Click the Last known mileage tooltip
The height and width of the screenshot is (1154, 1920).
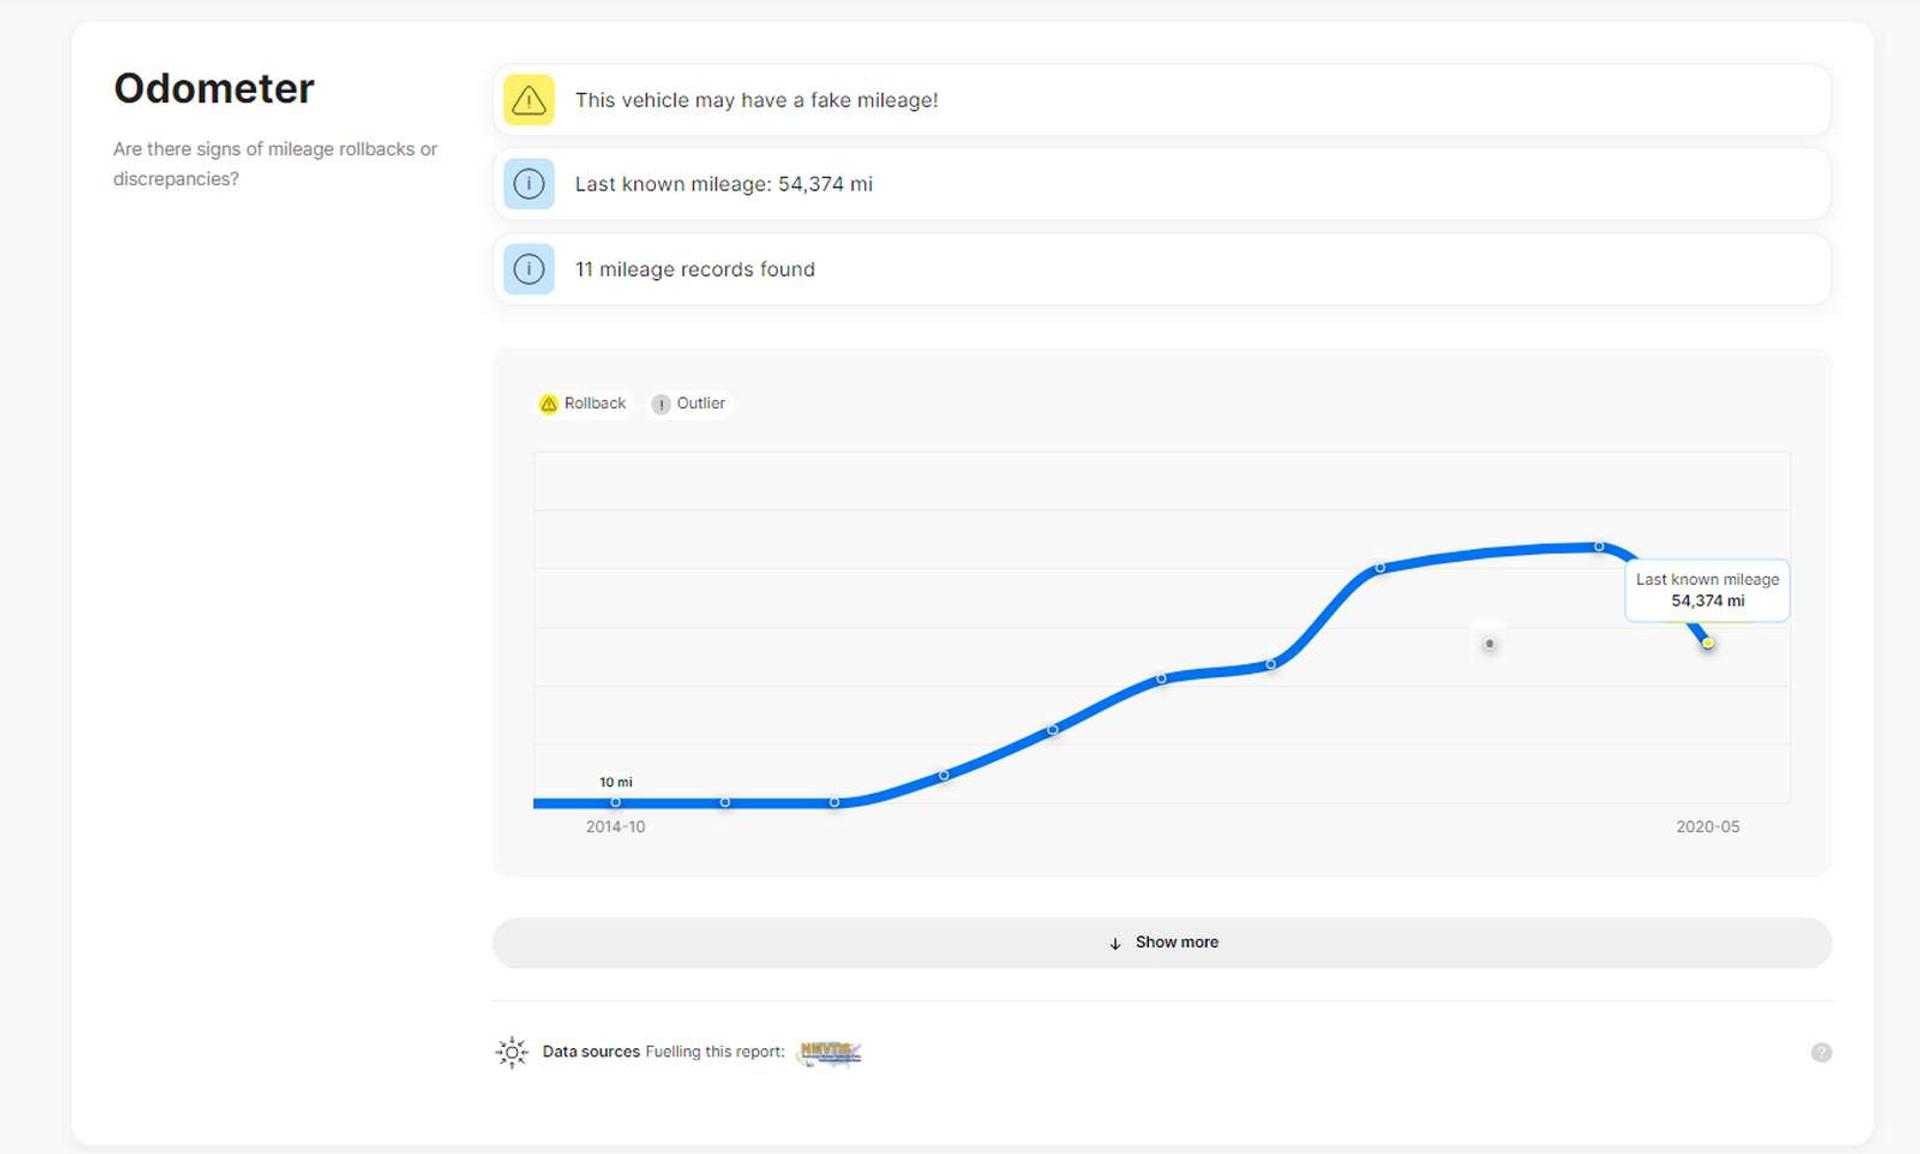coord(1707,590)
